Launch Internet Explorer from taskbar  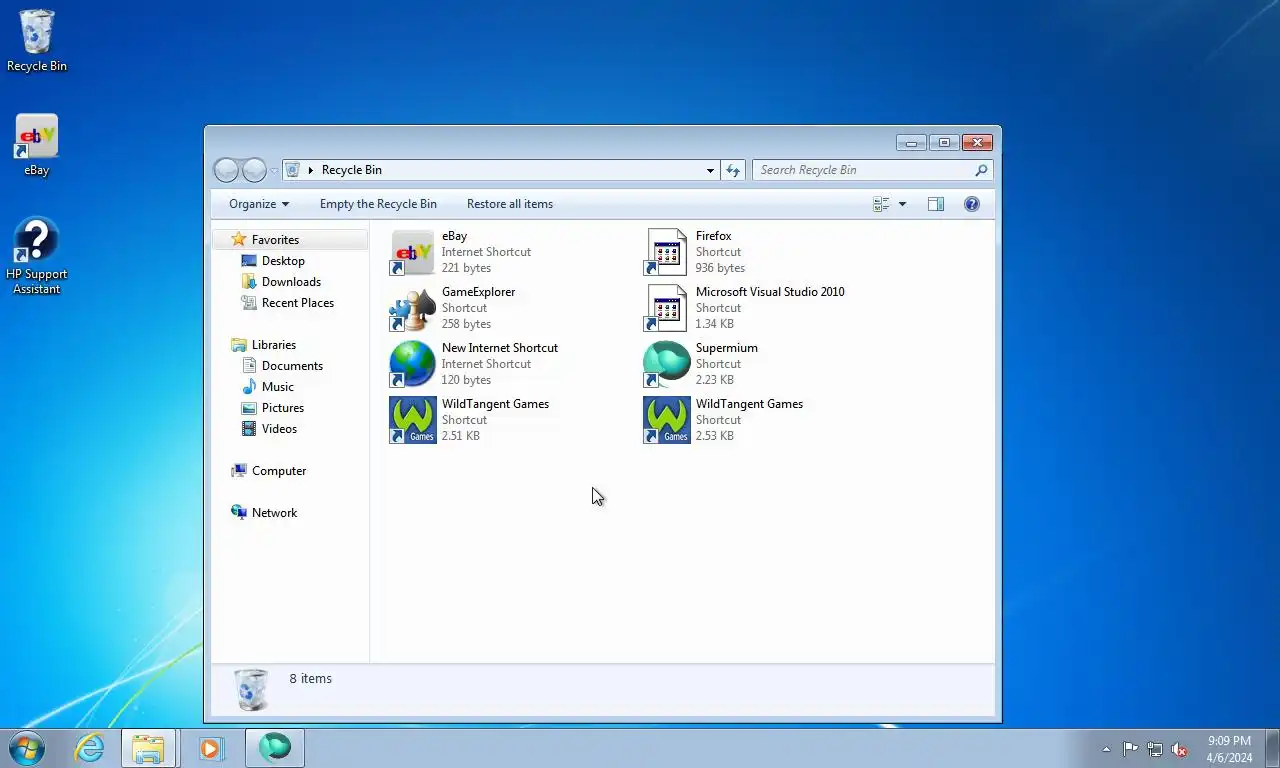click(89, 748)
